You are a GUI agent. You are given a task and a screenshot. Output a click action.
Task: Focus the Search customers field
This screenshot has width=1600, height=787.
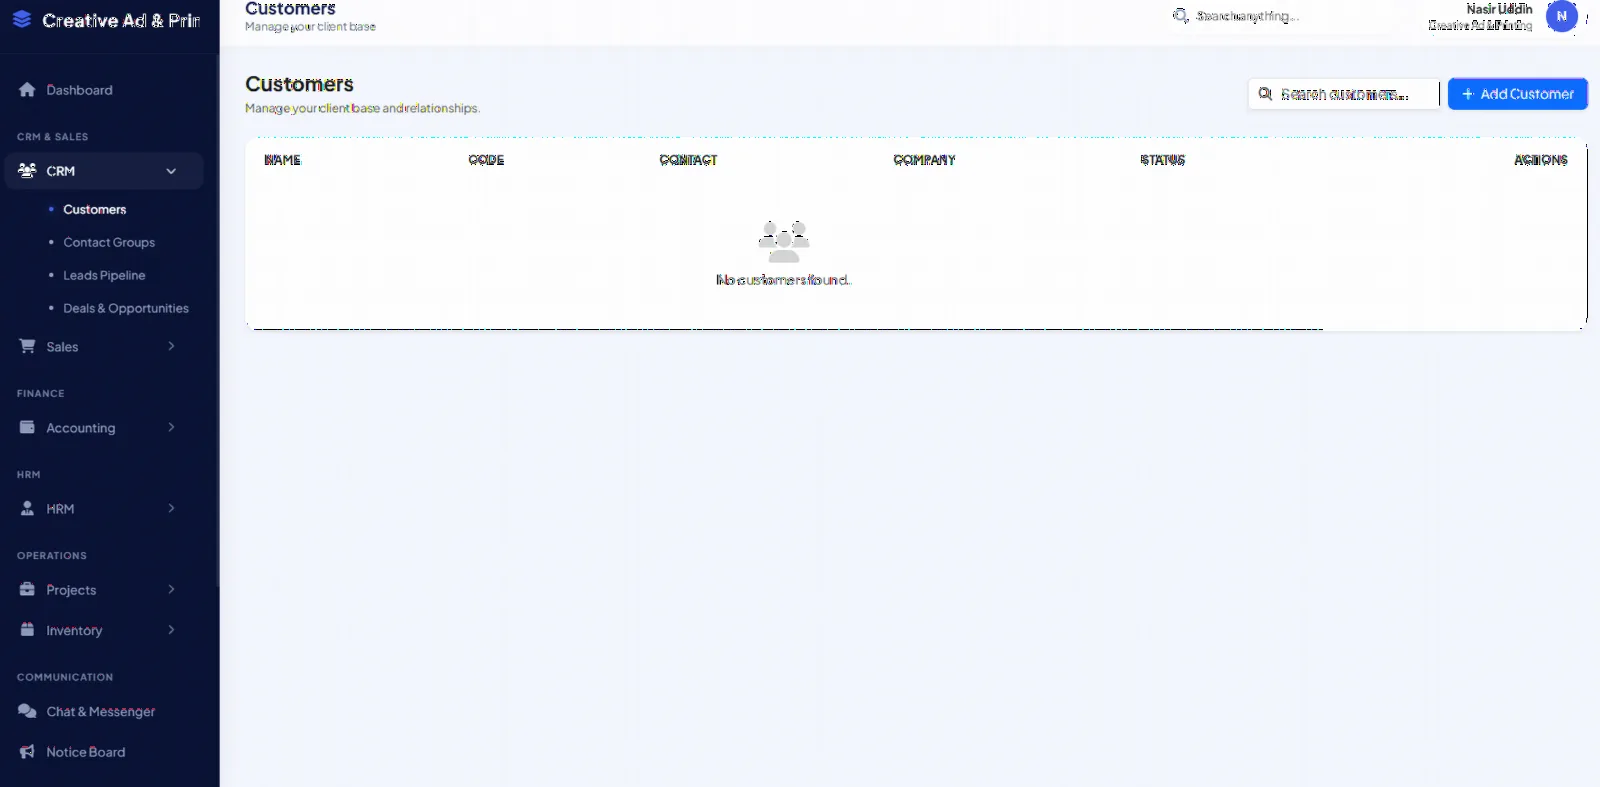point(1343,94)
